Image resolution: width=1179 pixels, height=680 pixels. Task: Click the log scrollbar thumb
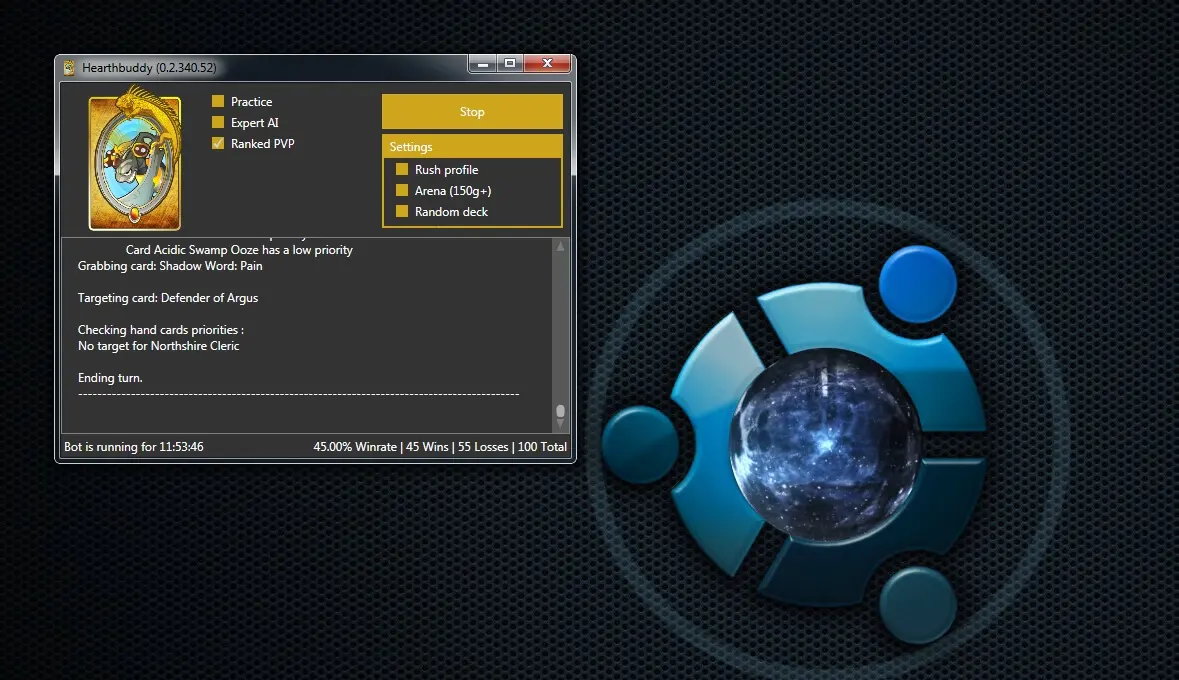pos(559,411)
